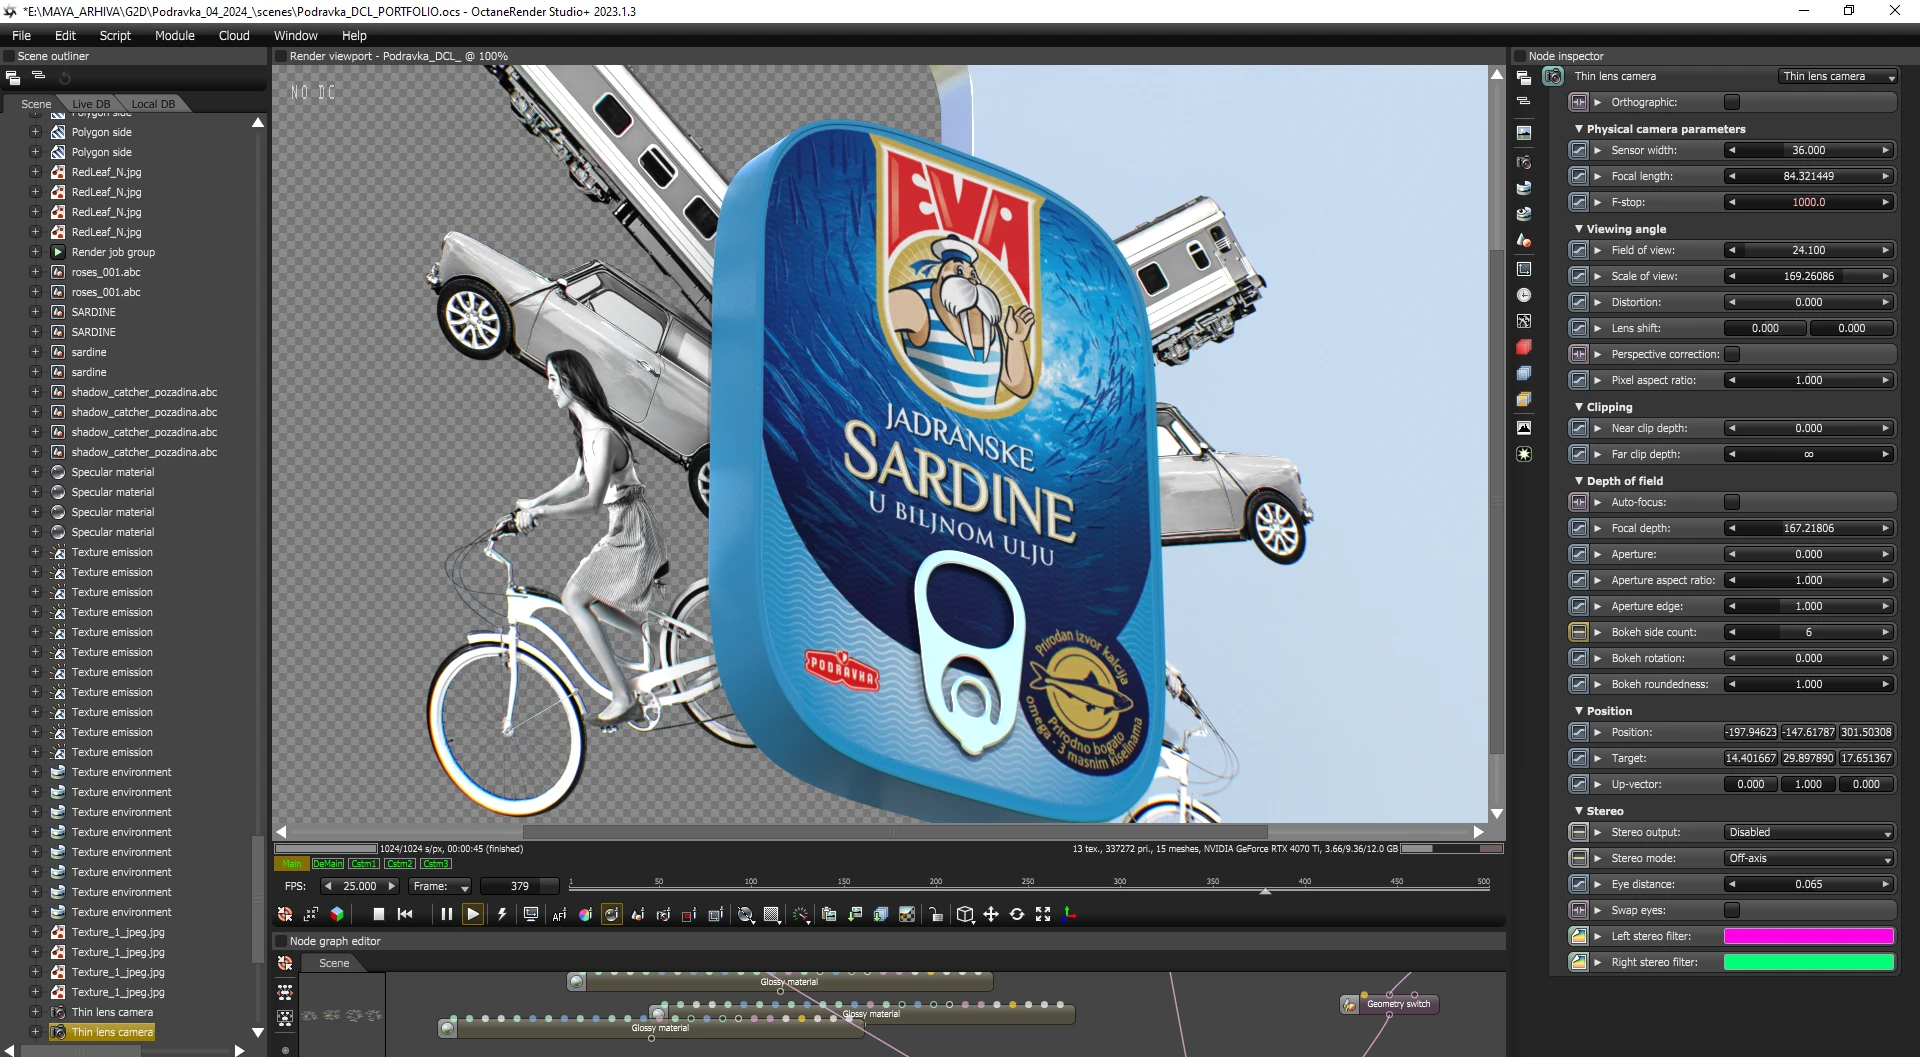Stop rendering with the square stop button
This screenshot has height=1057, width=1920.
coord(378,914)
